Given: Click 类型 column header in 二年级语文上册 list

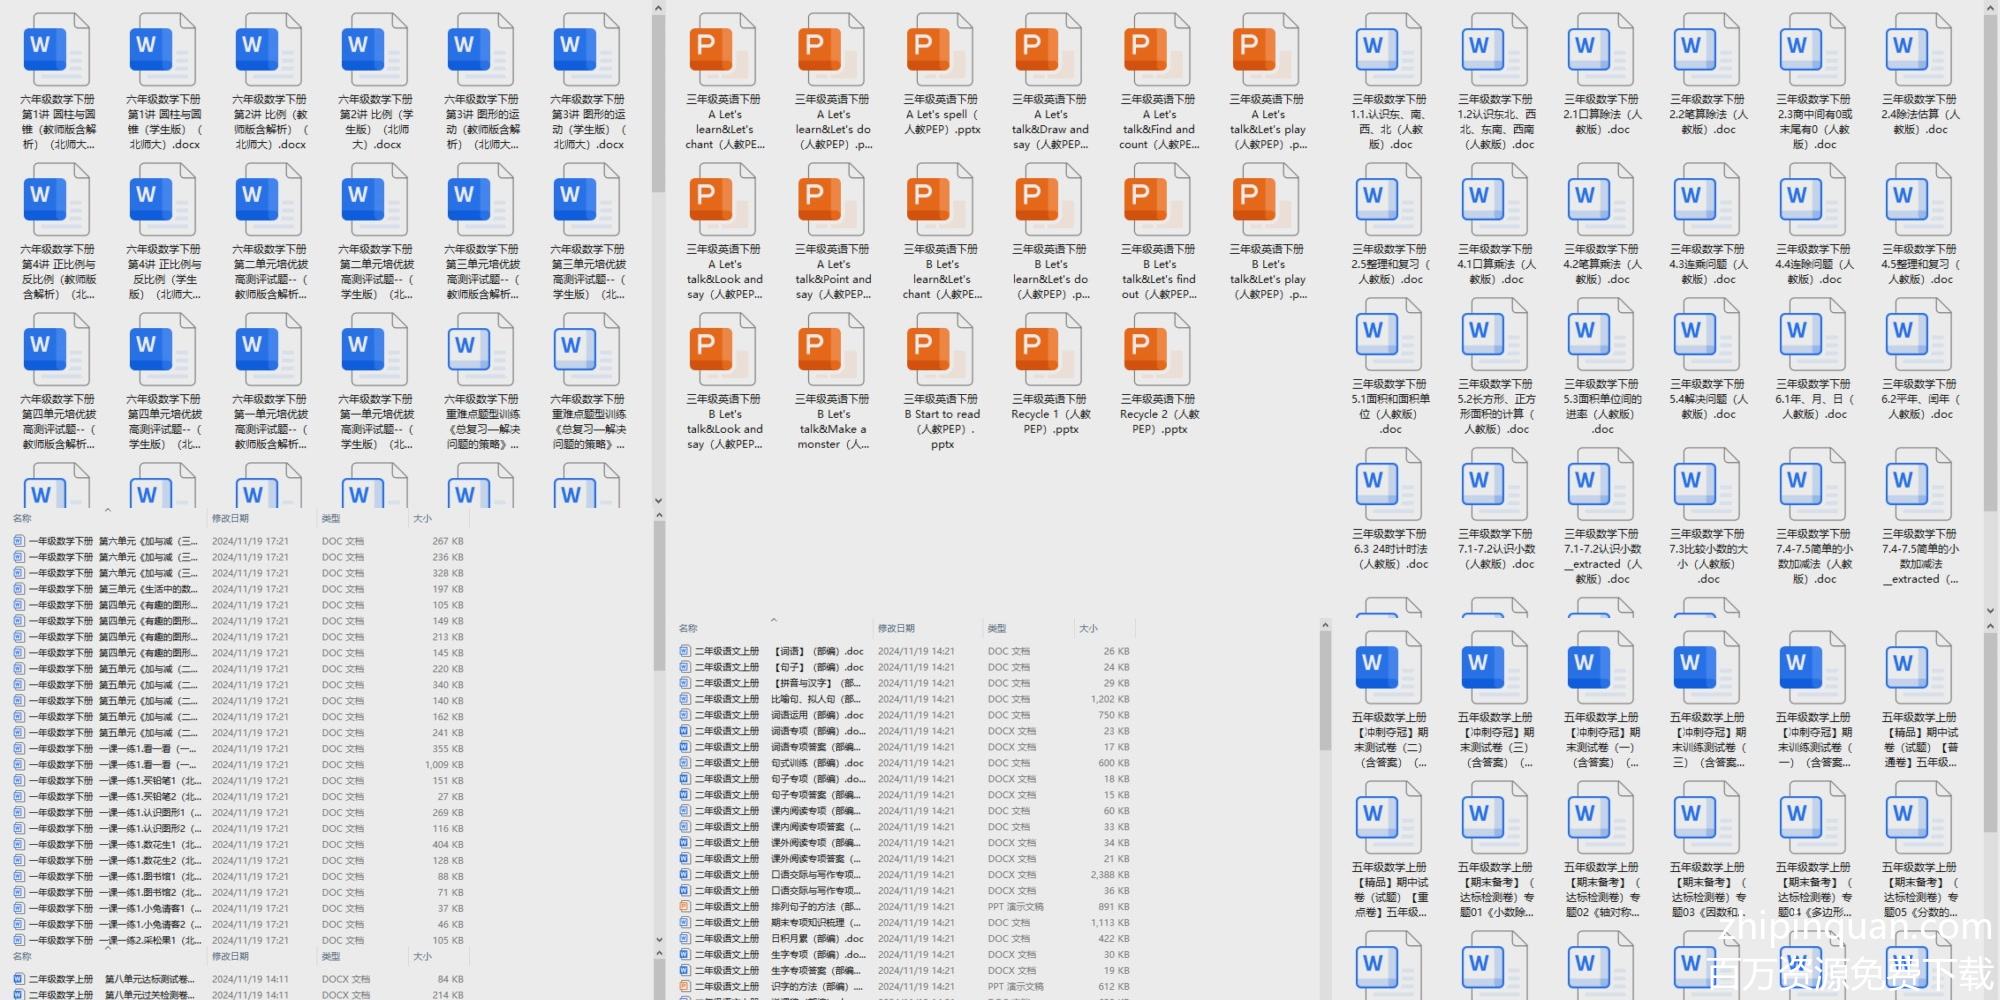Looking at the screenshot, I should 997,628.
